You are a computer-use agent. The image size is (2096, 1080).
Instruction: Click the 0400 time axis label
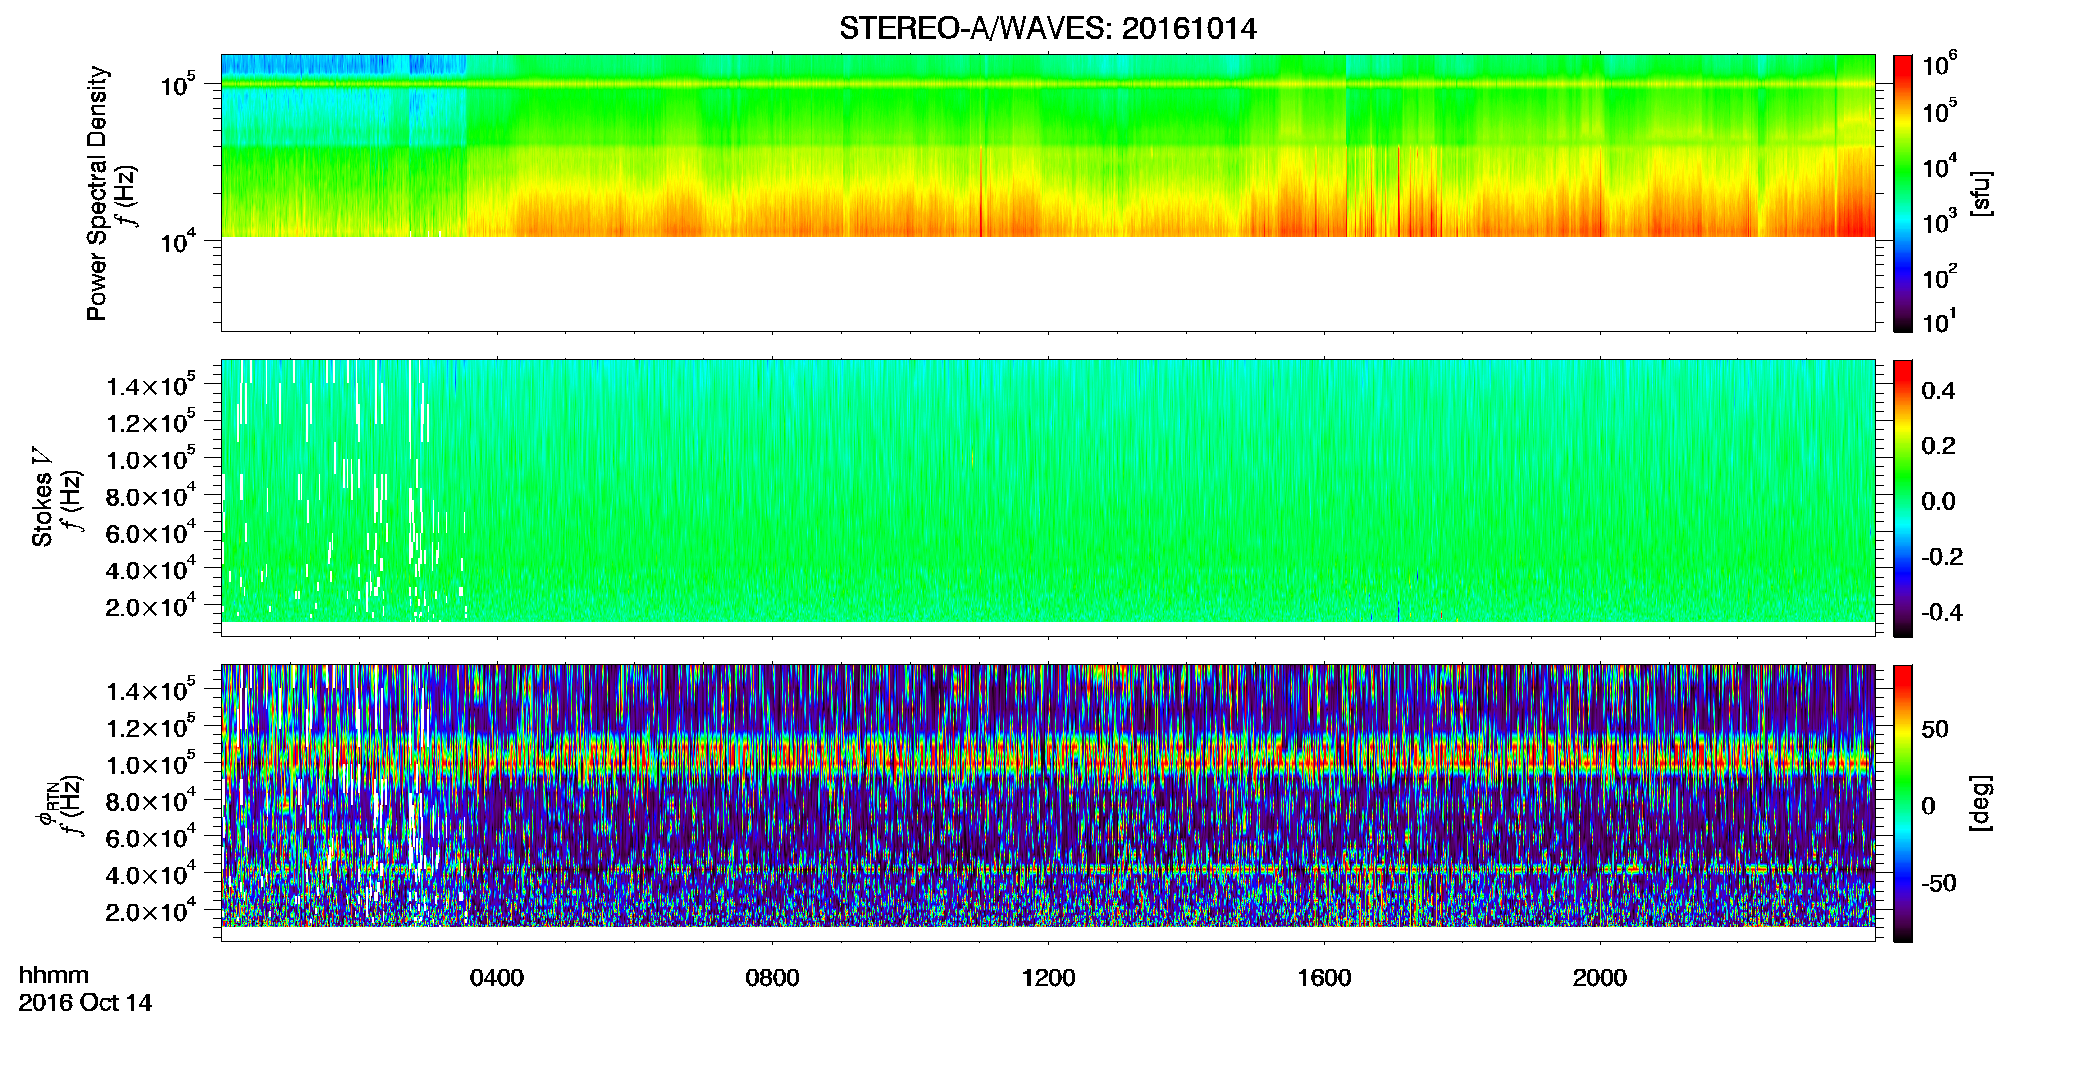[x=497, y=978]
